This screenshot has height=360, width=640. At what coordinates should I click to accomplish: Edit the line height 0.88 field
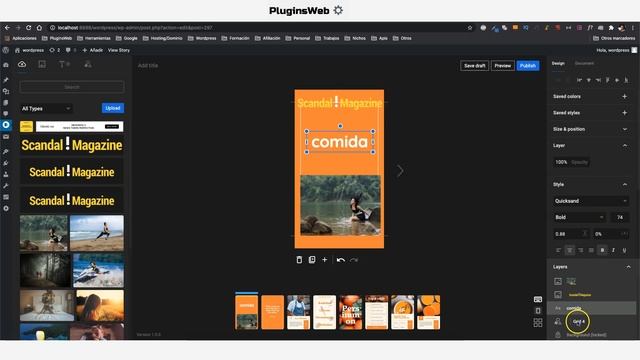click(571, 234)
